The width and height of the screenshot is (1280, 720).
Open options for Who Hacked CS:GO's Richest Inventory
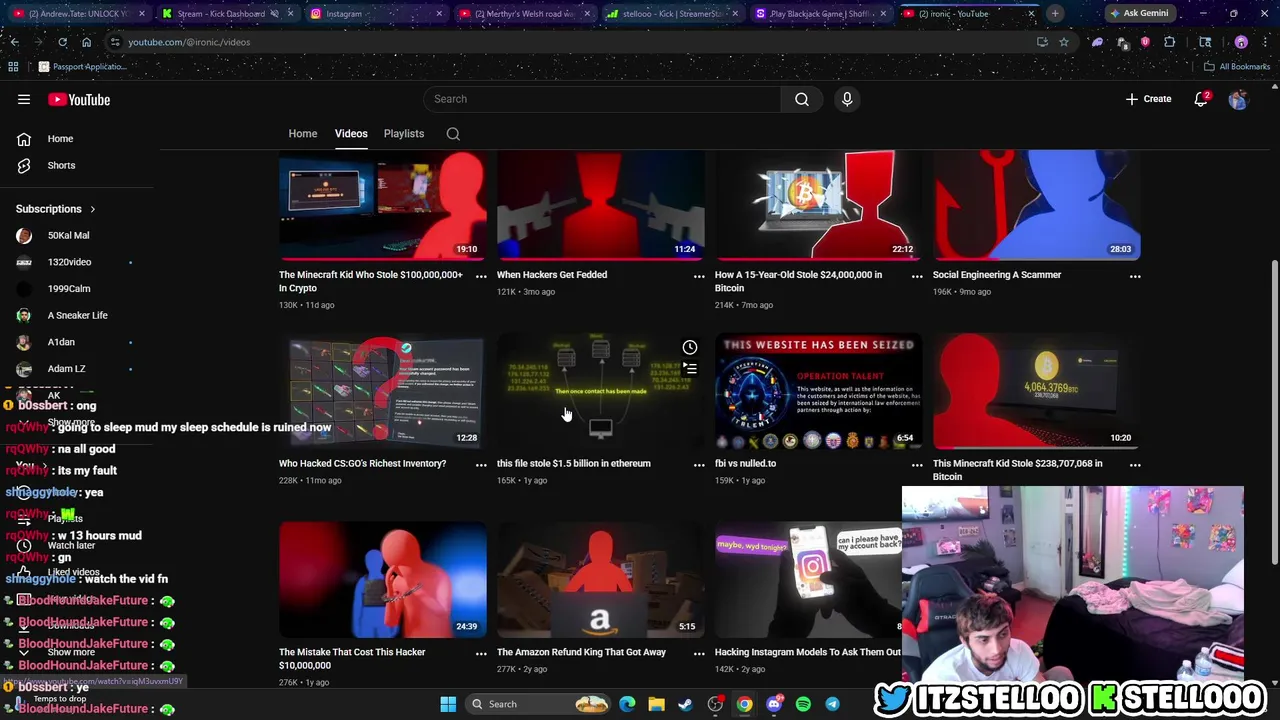481,465
